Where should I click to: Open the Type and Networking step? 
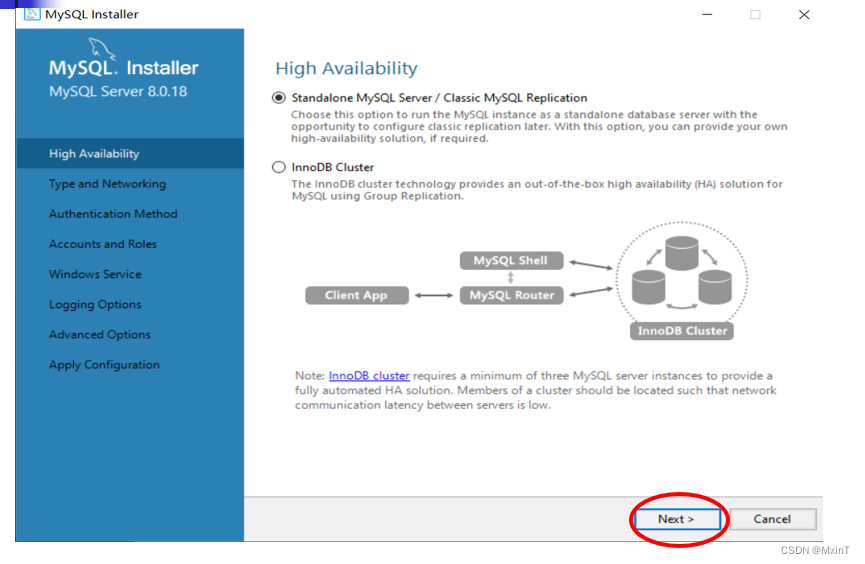(107, 184)
